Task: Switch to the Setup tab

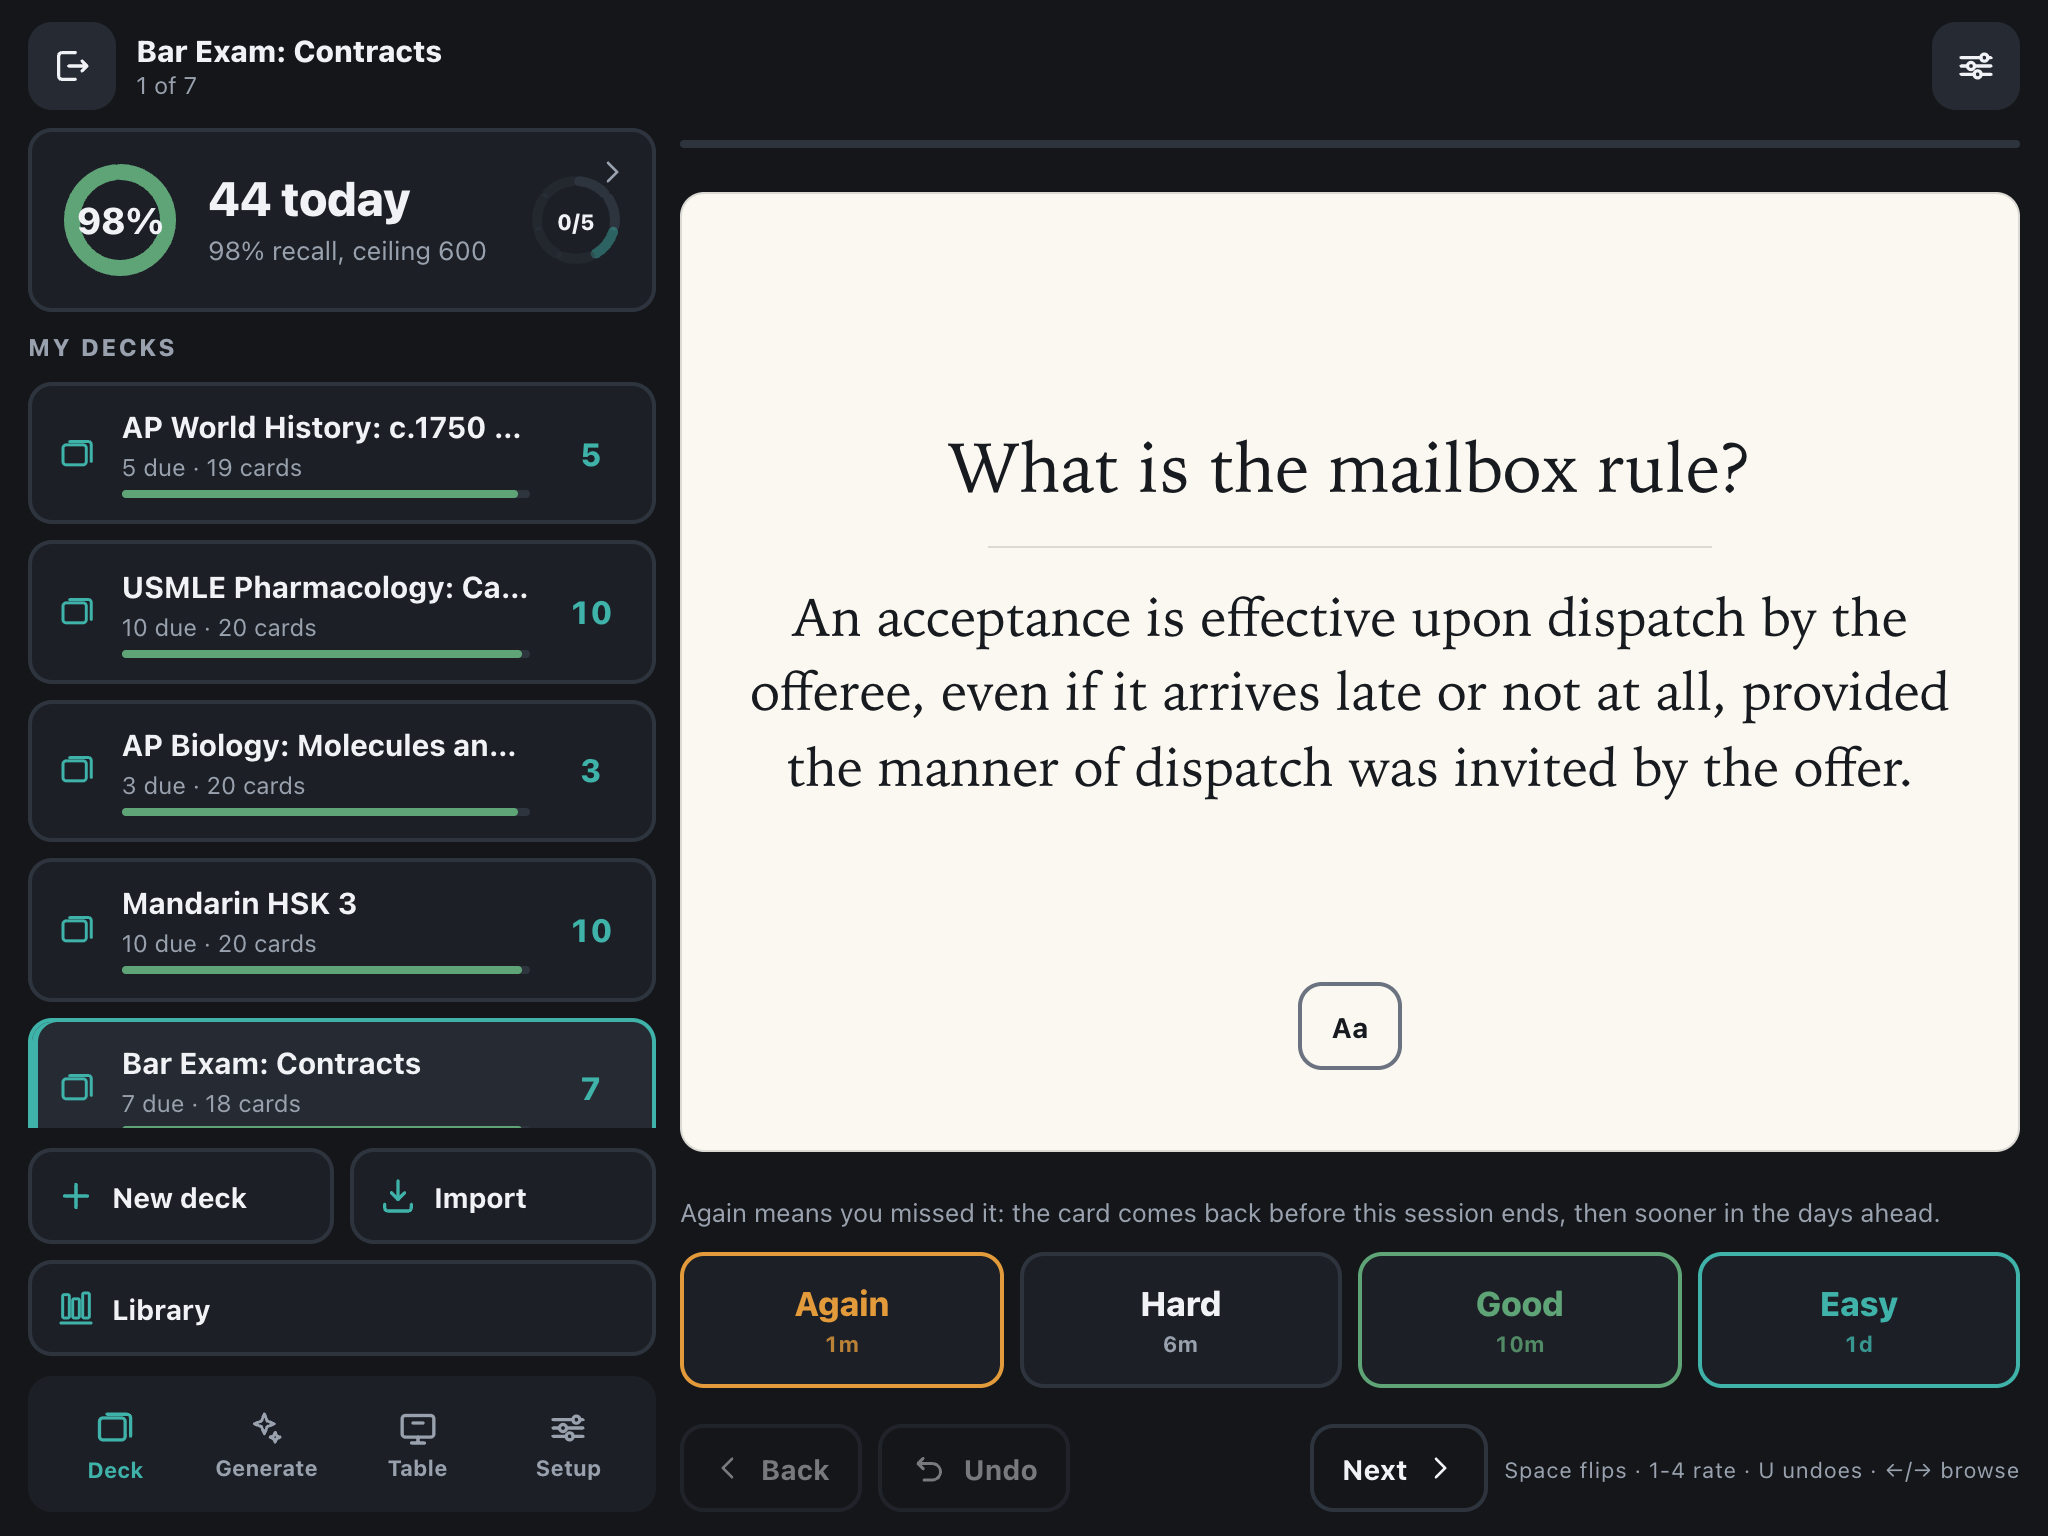Action: (x=568, y=1446)
